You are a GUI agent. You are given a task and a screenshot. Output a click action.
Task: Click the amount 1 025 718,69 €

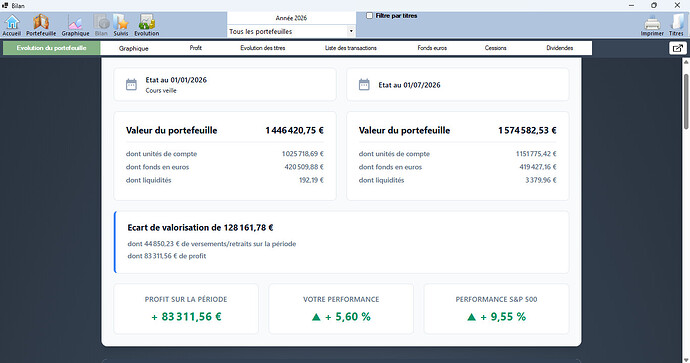pyautogui.click(x=303, y=154)
